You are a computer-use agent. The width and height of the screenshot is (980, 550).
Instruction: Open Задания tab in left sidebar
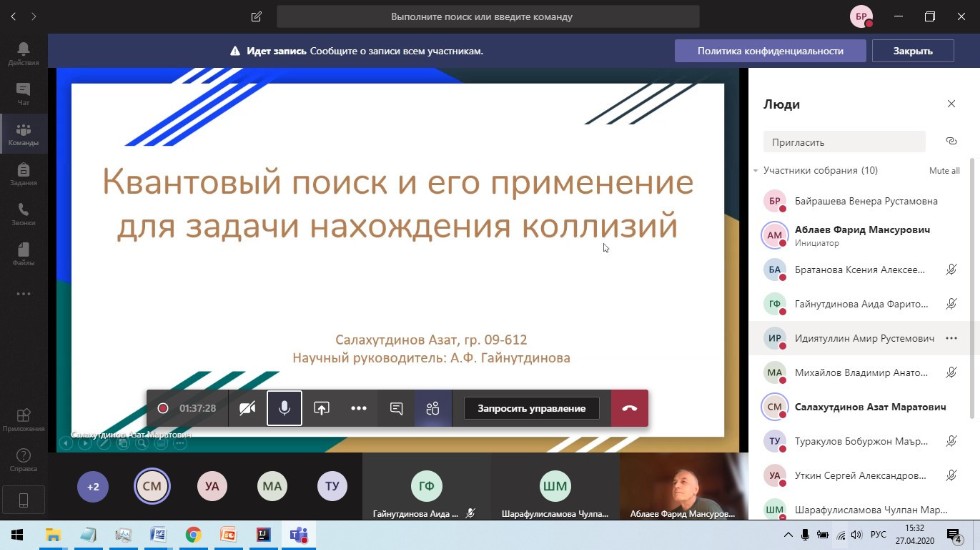click(23, 174)
